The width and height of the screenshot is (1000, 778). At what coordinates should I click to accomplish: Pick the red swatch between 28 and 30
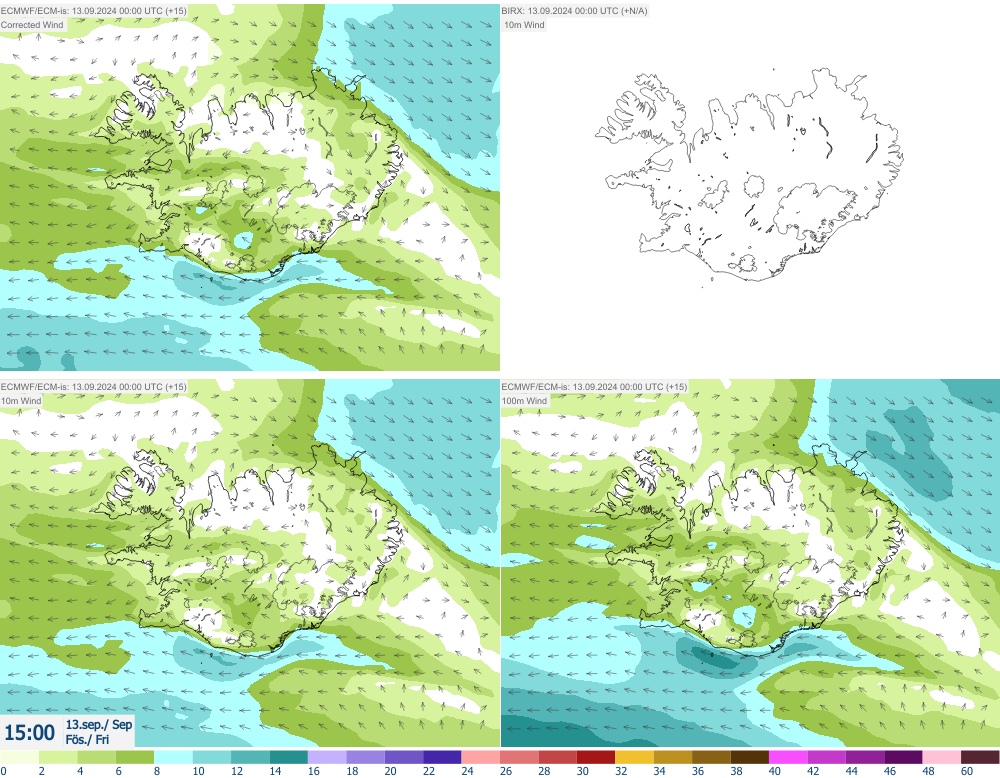(557, 757)
